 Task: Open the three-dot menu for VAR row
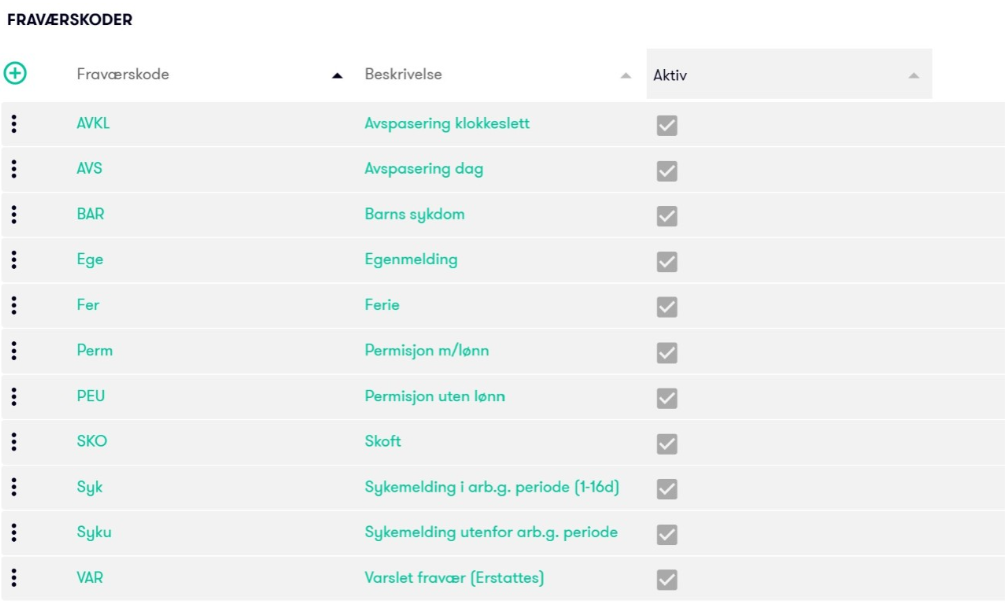pos(14,578)
